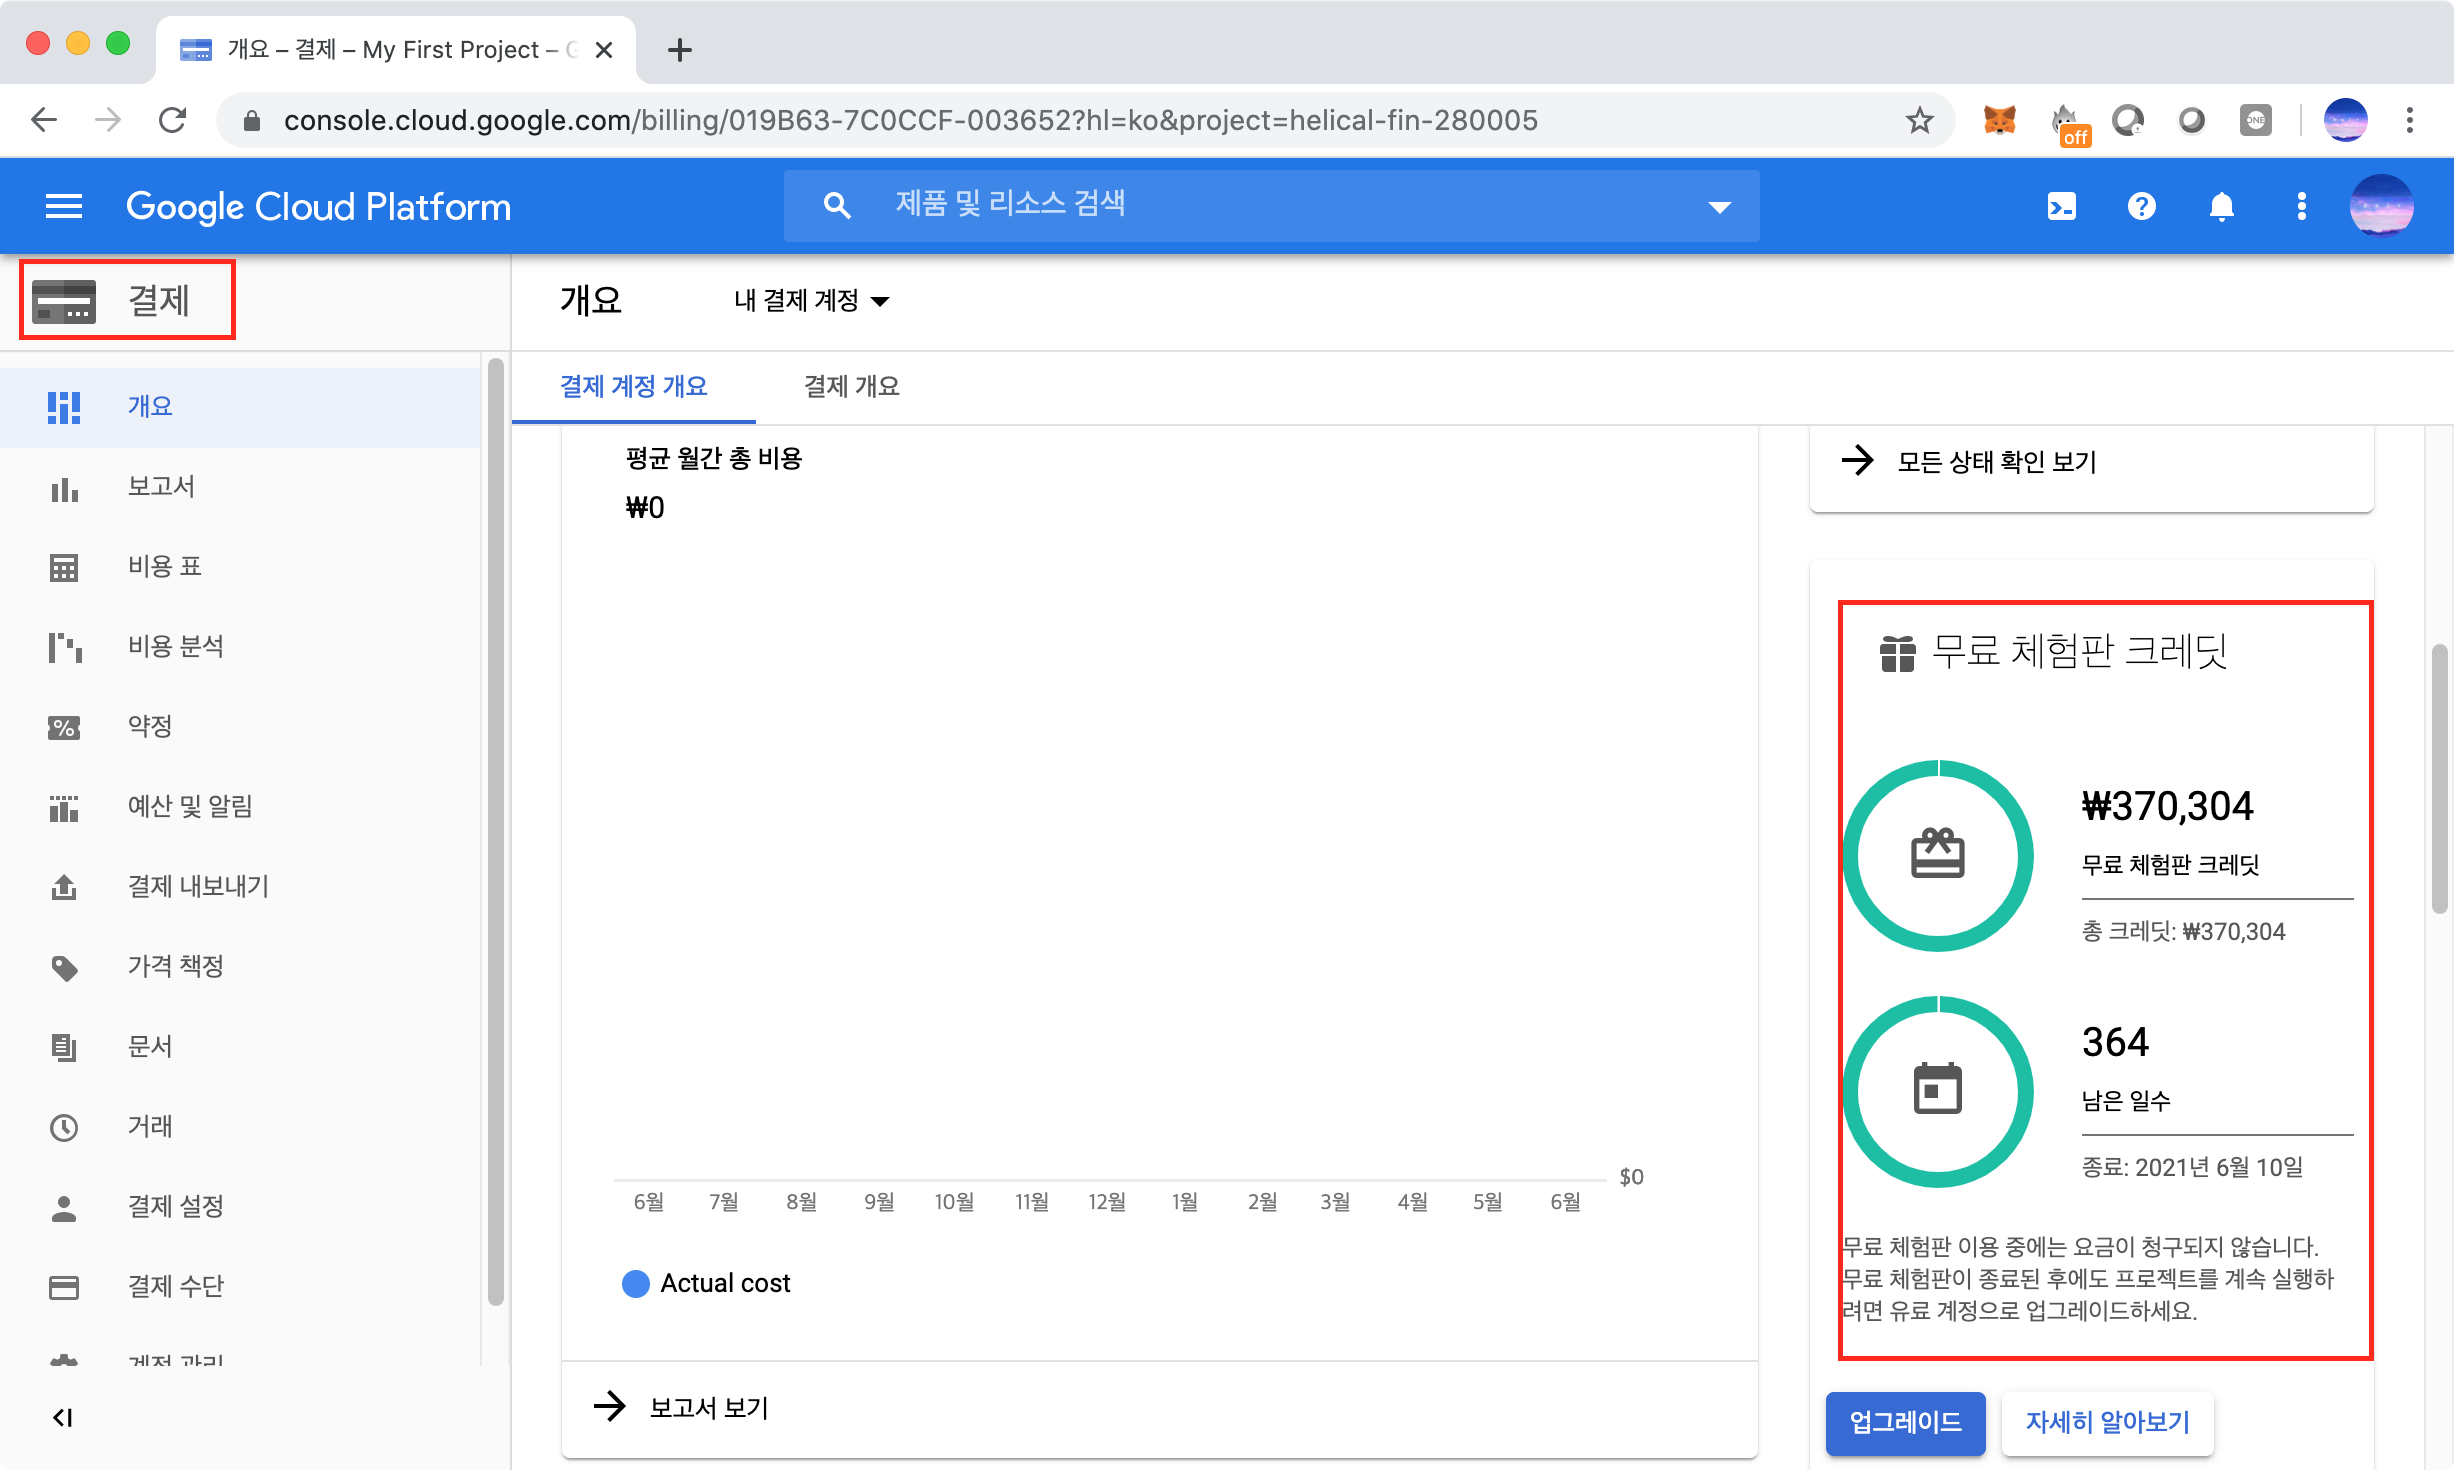Switch to the 결제 개요 tab
This screenshot has height=1470, width=2454.
(851, 387)
